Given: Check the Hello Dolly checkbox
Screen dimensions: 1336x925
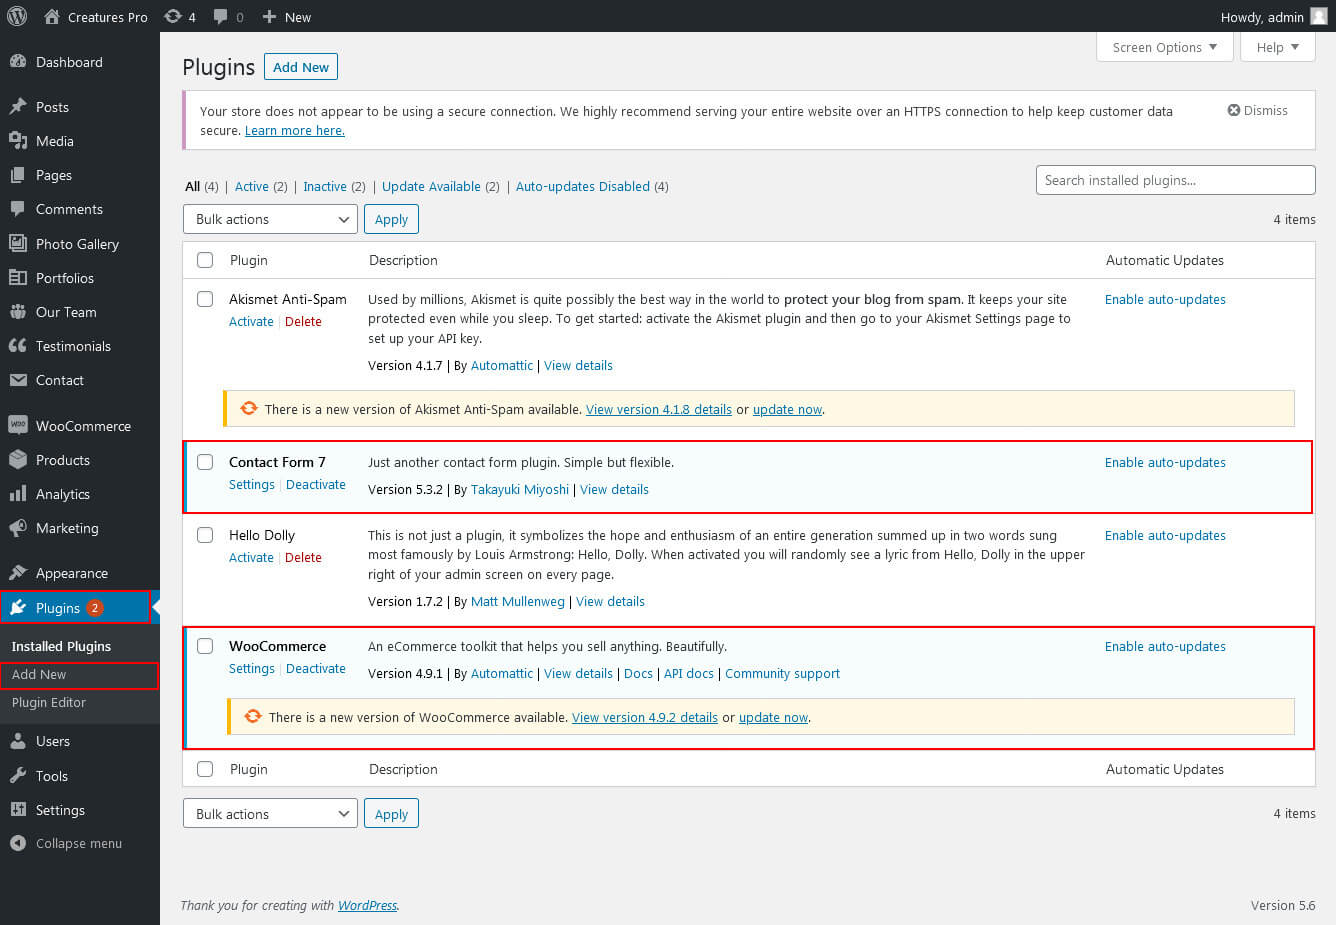Looking at the screenshot, I should pos(205,535).
